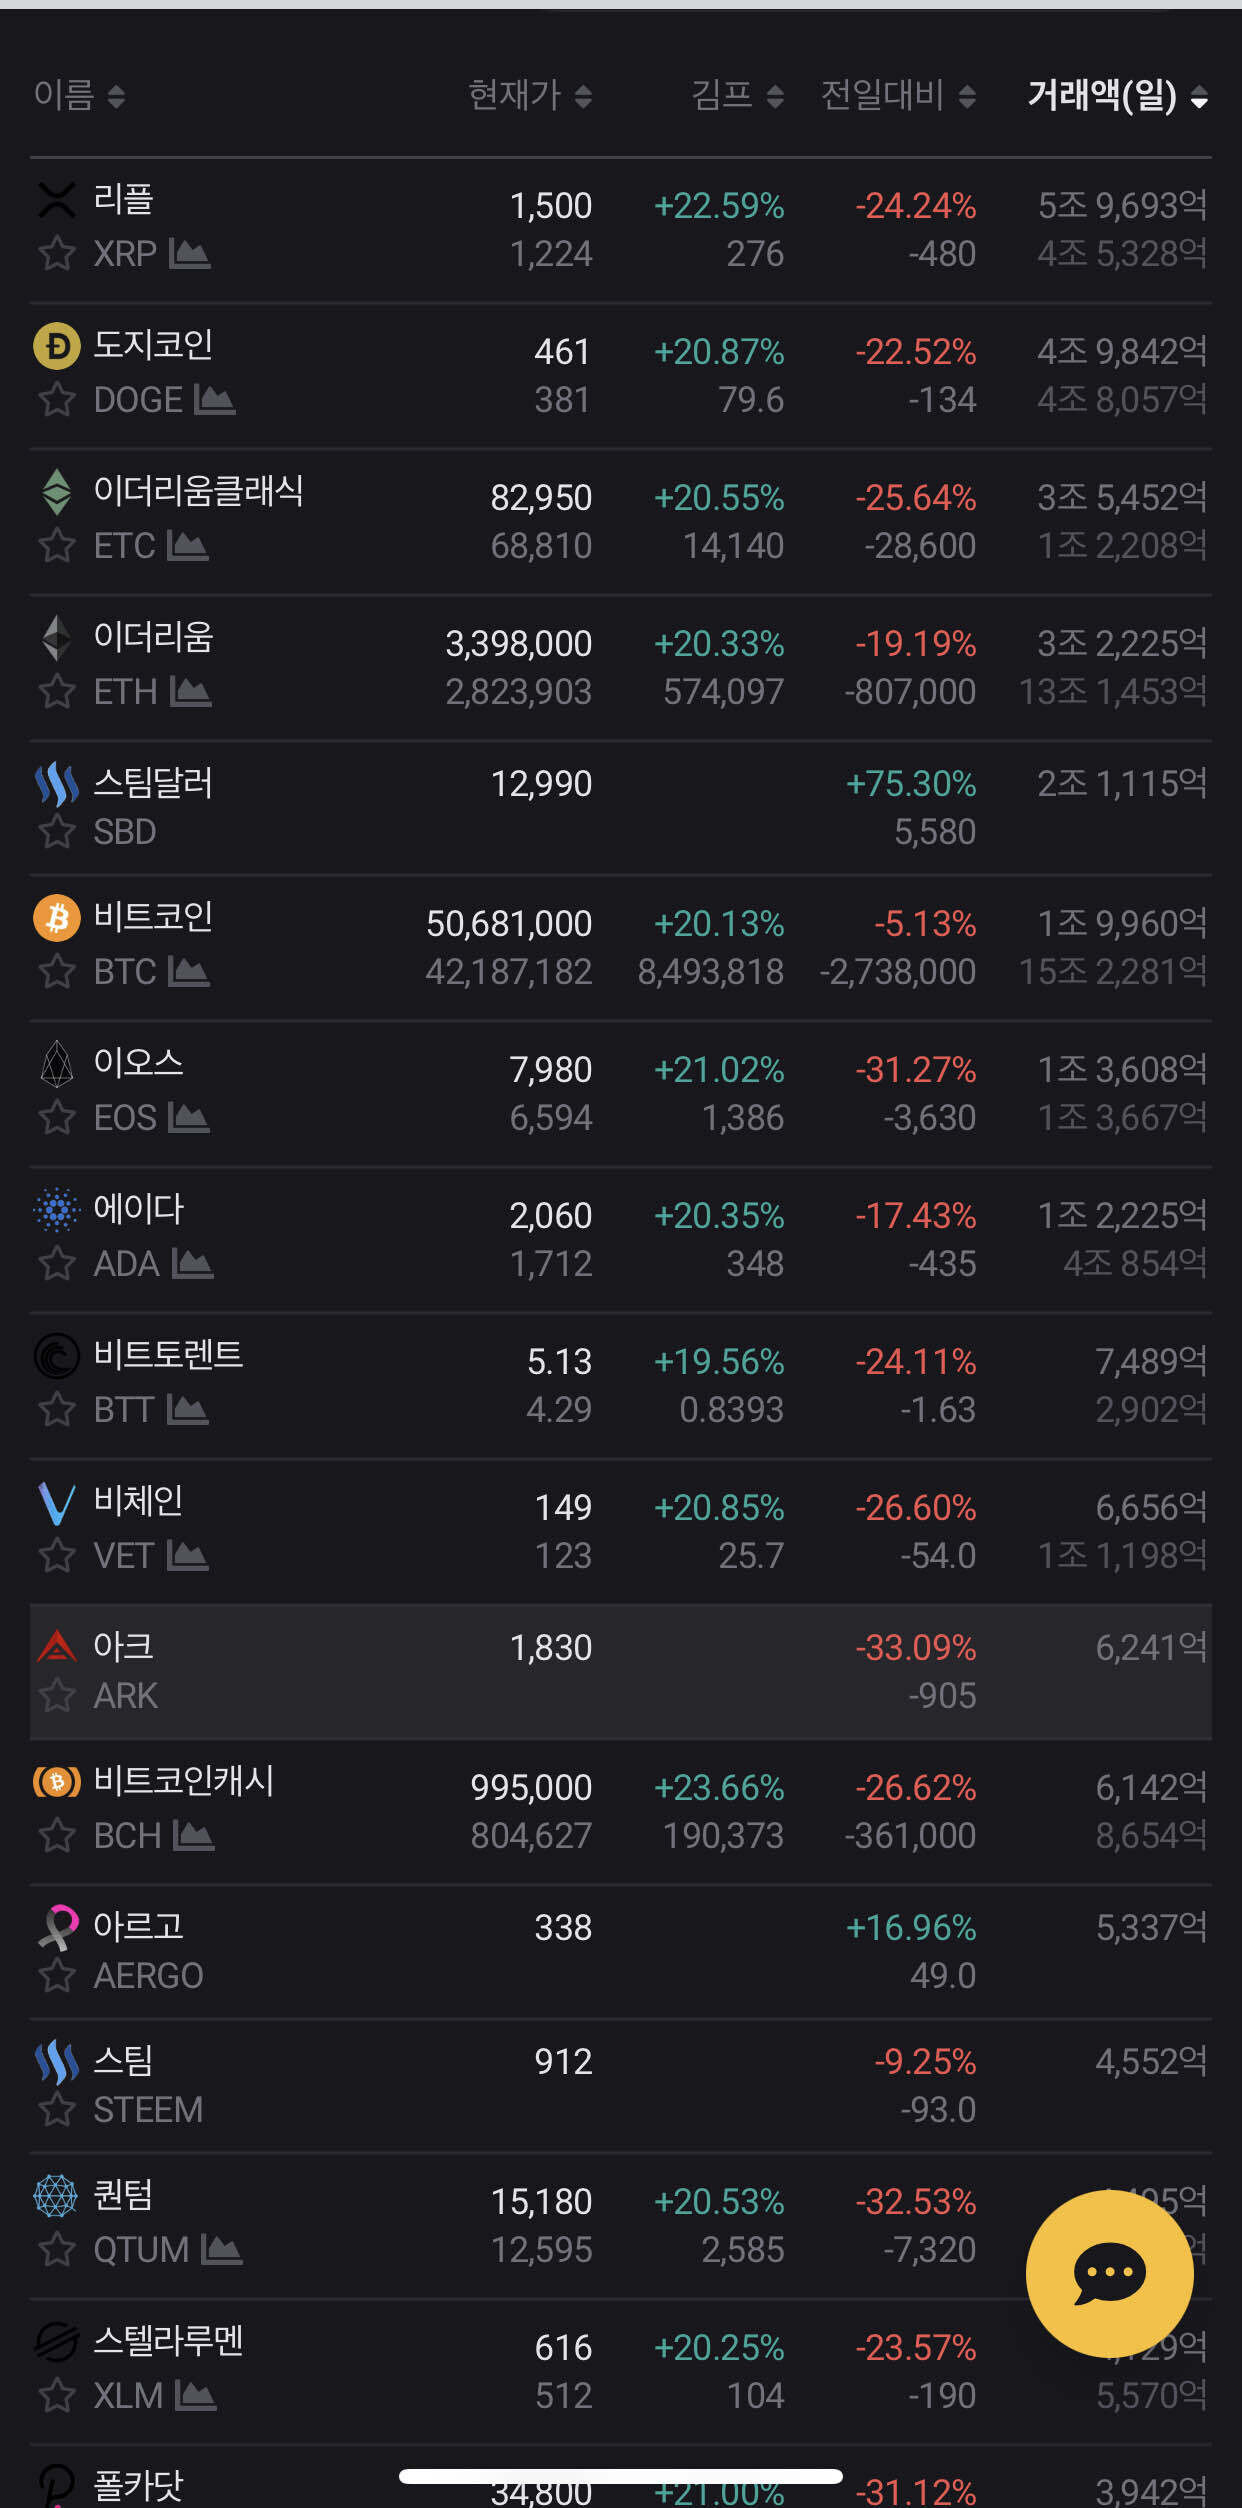Open the 스팀달러 coin name
The image size is (1242, 2508).
153,783
